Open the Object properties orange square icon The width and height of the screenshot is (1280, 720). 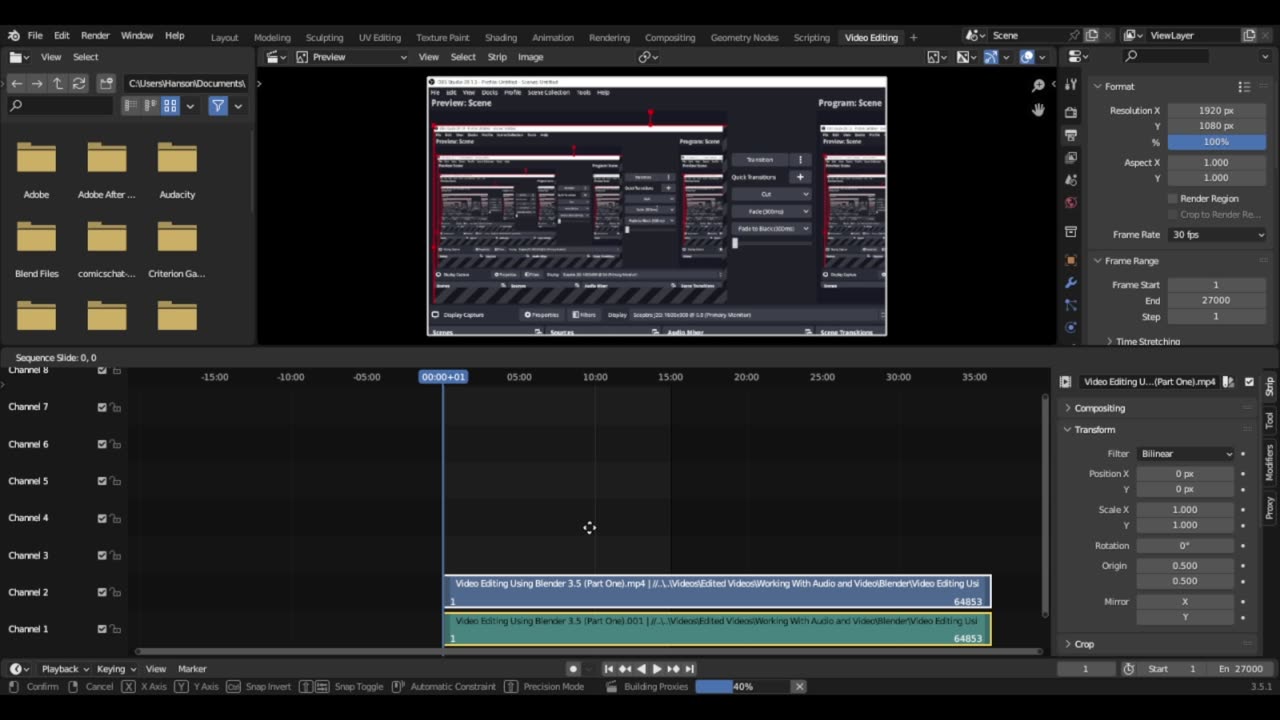pyautogui.click(x=1071, y=260)
